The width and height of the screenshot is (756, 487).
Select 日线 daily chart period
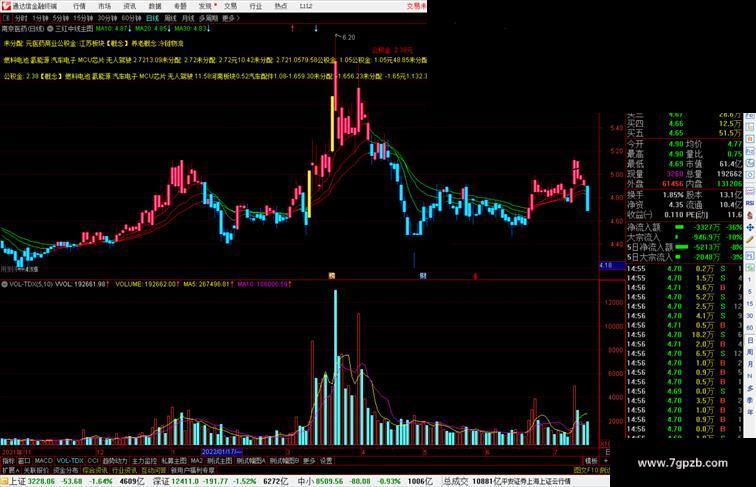[x=152, y=18]
